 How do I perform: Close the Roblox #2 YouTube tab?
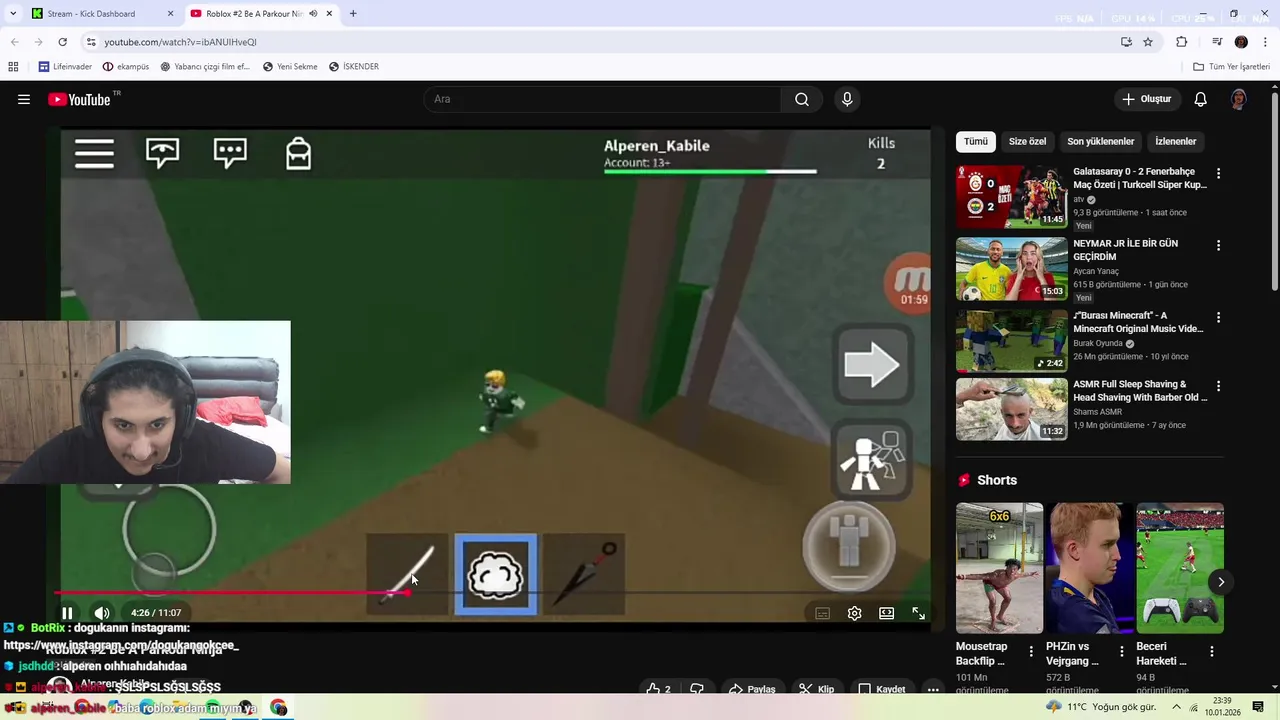[329, 14]
